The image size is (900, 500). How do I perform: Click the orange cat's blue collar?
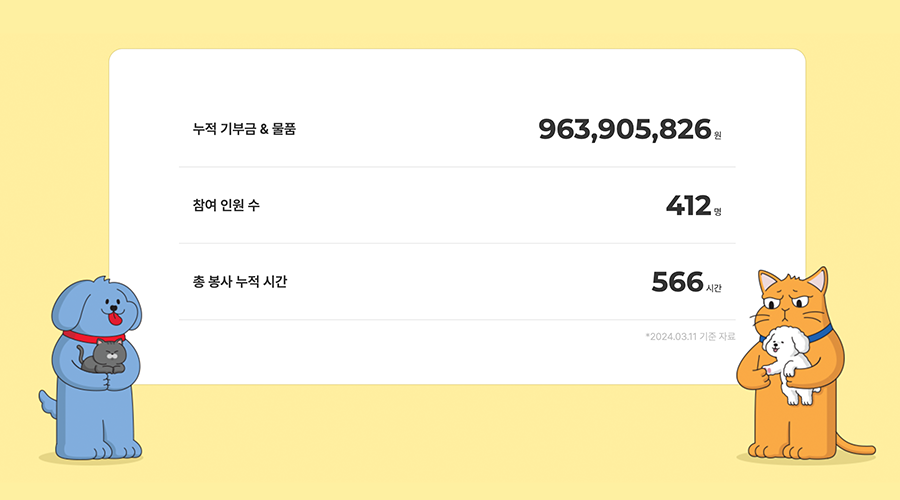[824, 331]
